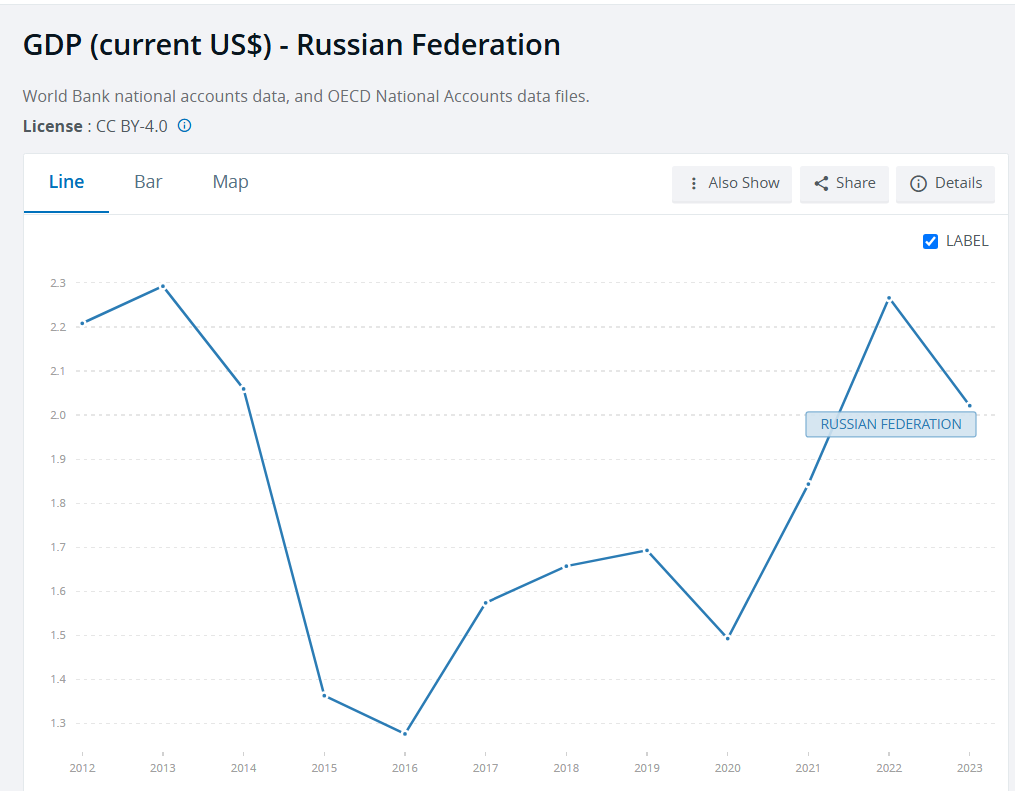Click the Russian Federation series label
Screen dimensions: 1015x791
(x=891, y=425)
